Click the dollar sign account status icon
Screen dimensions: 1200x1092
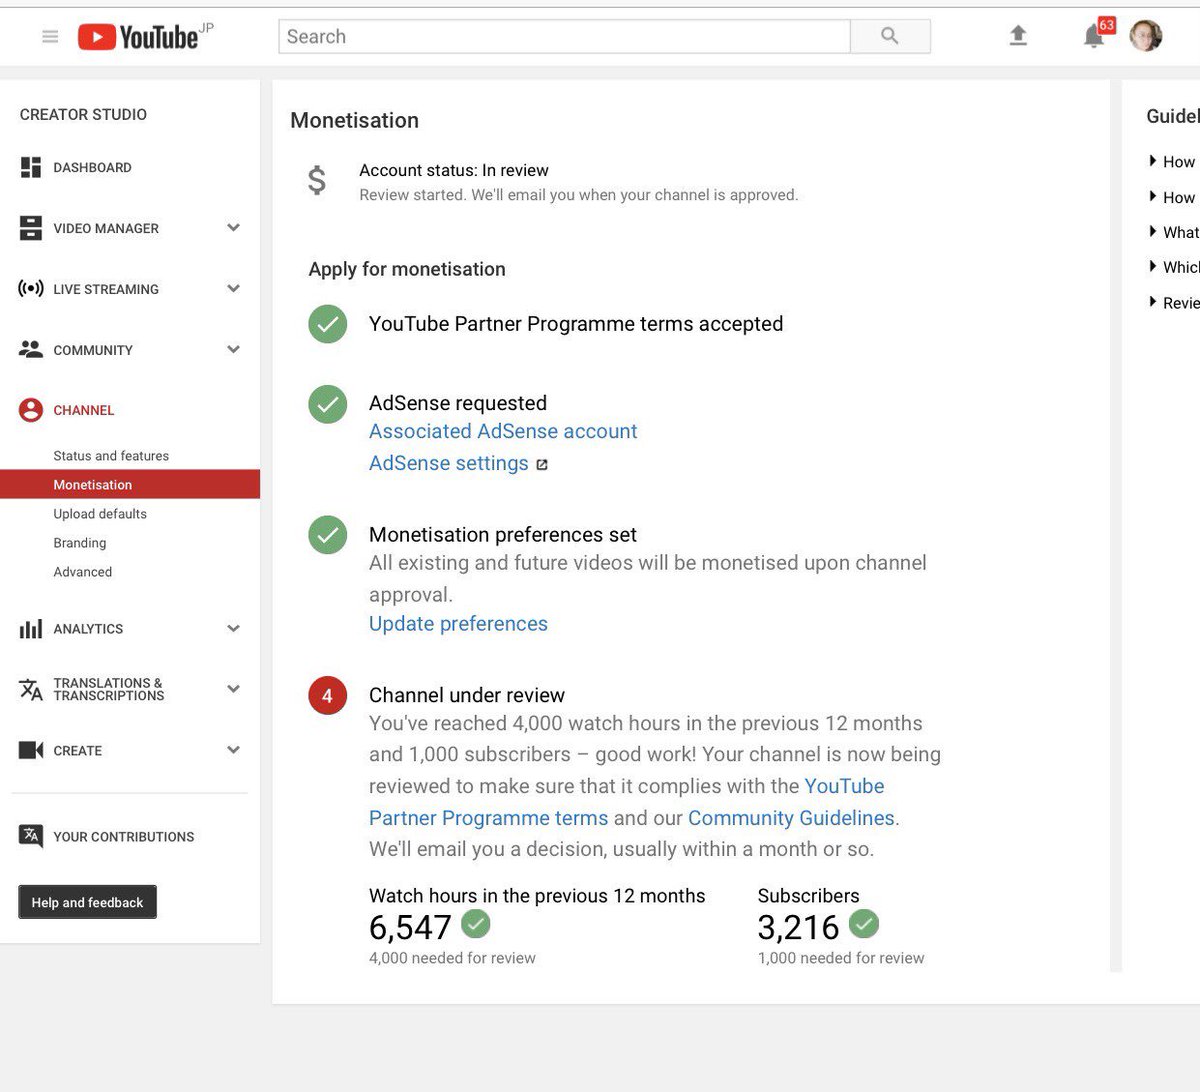[x=317, y=180]
